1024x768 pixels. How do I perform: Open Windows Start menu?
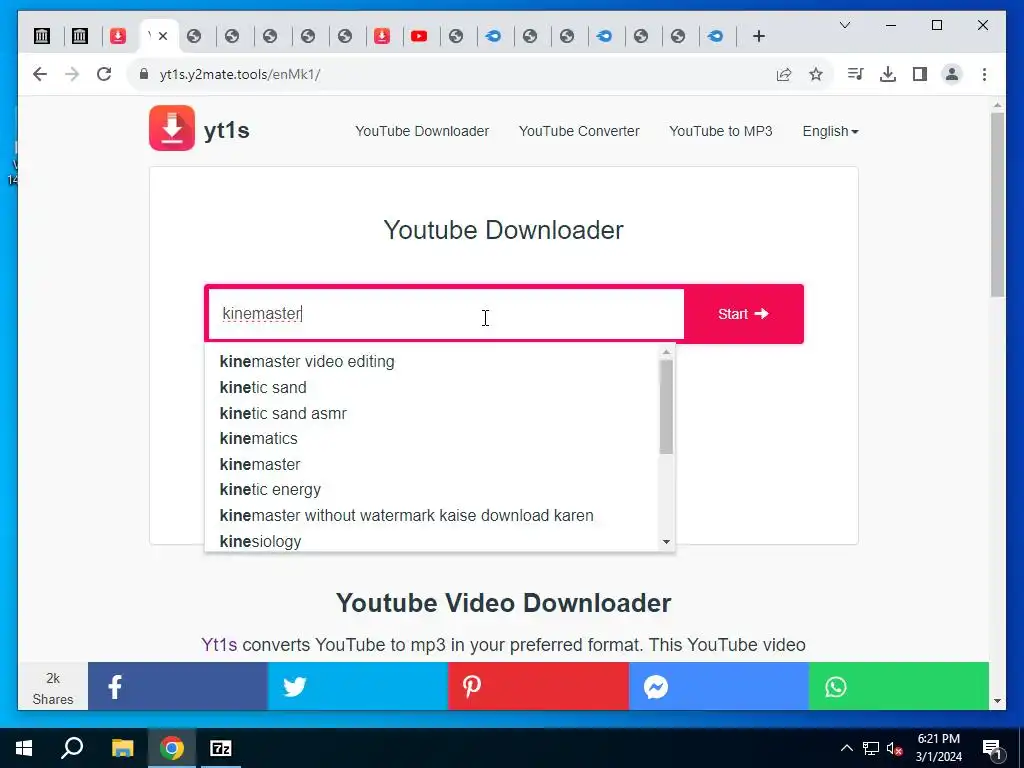24,748
